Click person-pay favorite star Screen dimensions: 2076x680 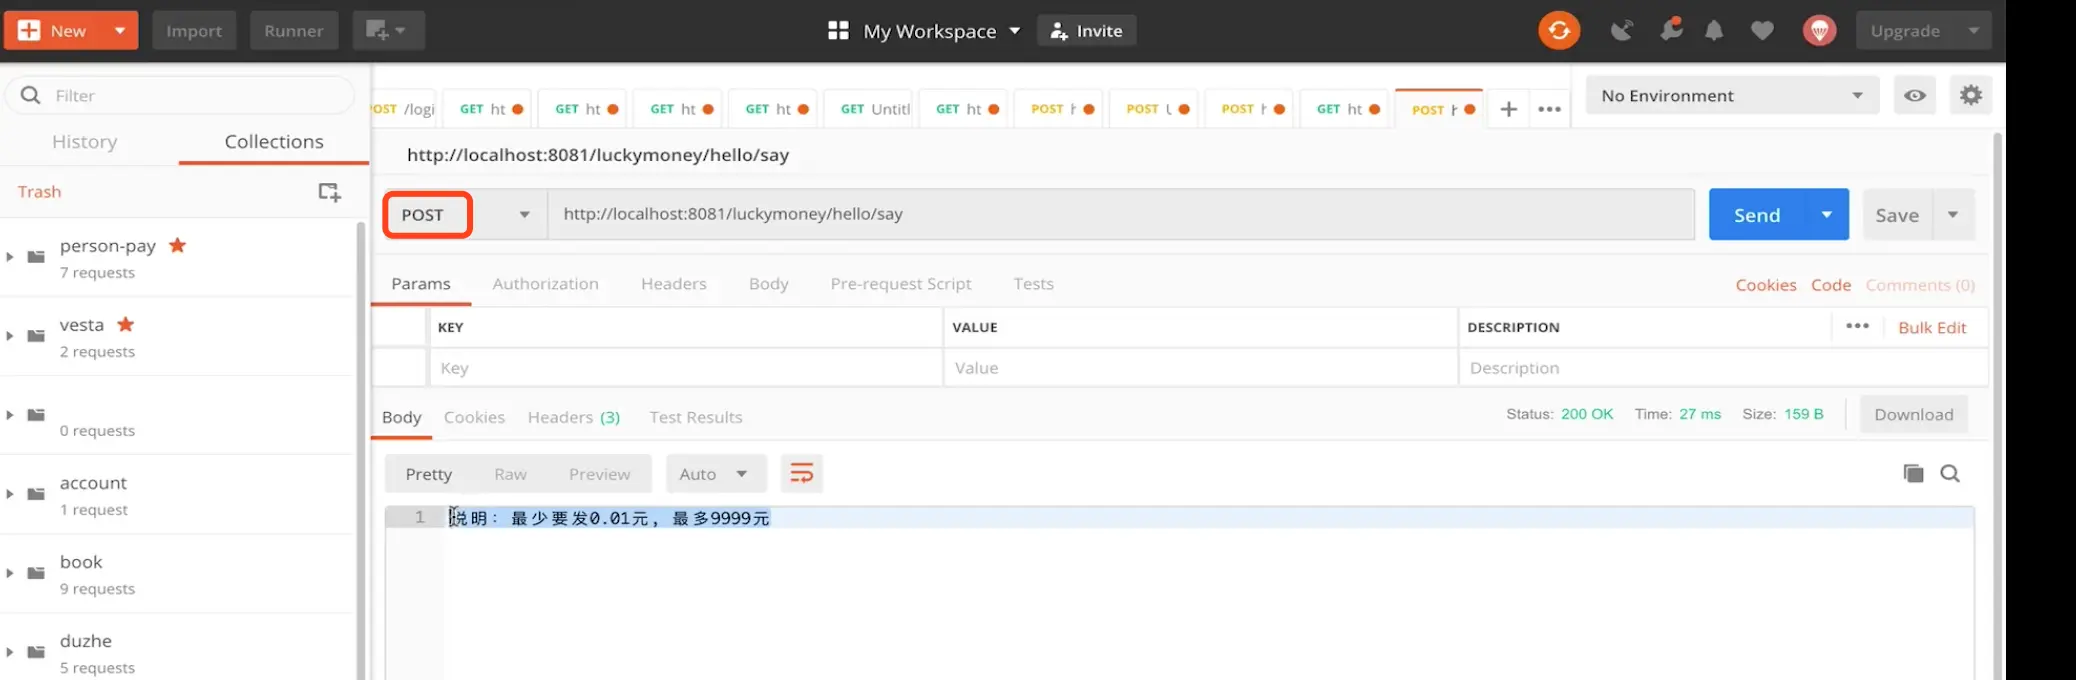coord(177,245)
